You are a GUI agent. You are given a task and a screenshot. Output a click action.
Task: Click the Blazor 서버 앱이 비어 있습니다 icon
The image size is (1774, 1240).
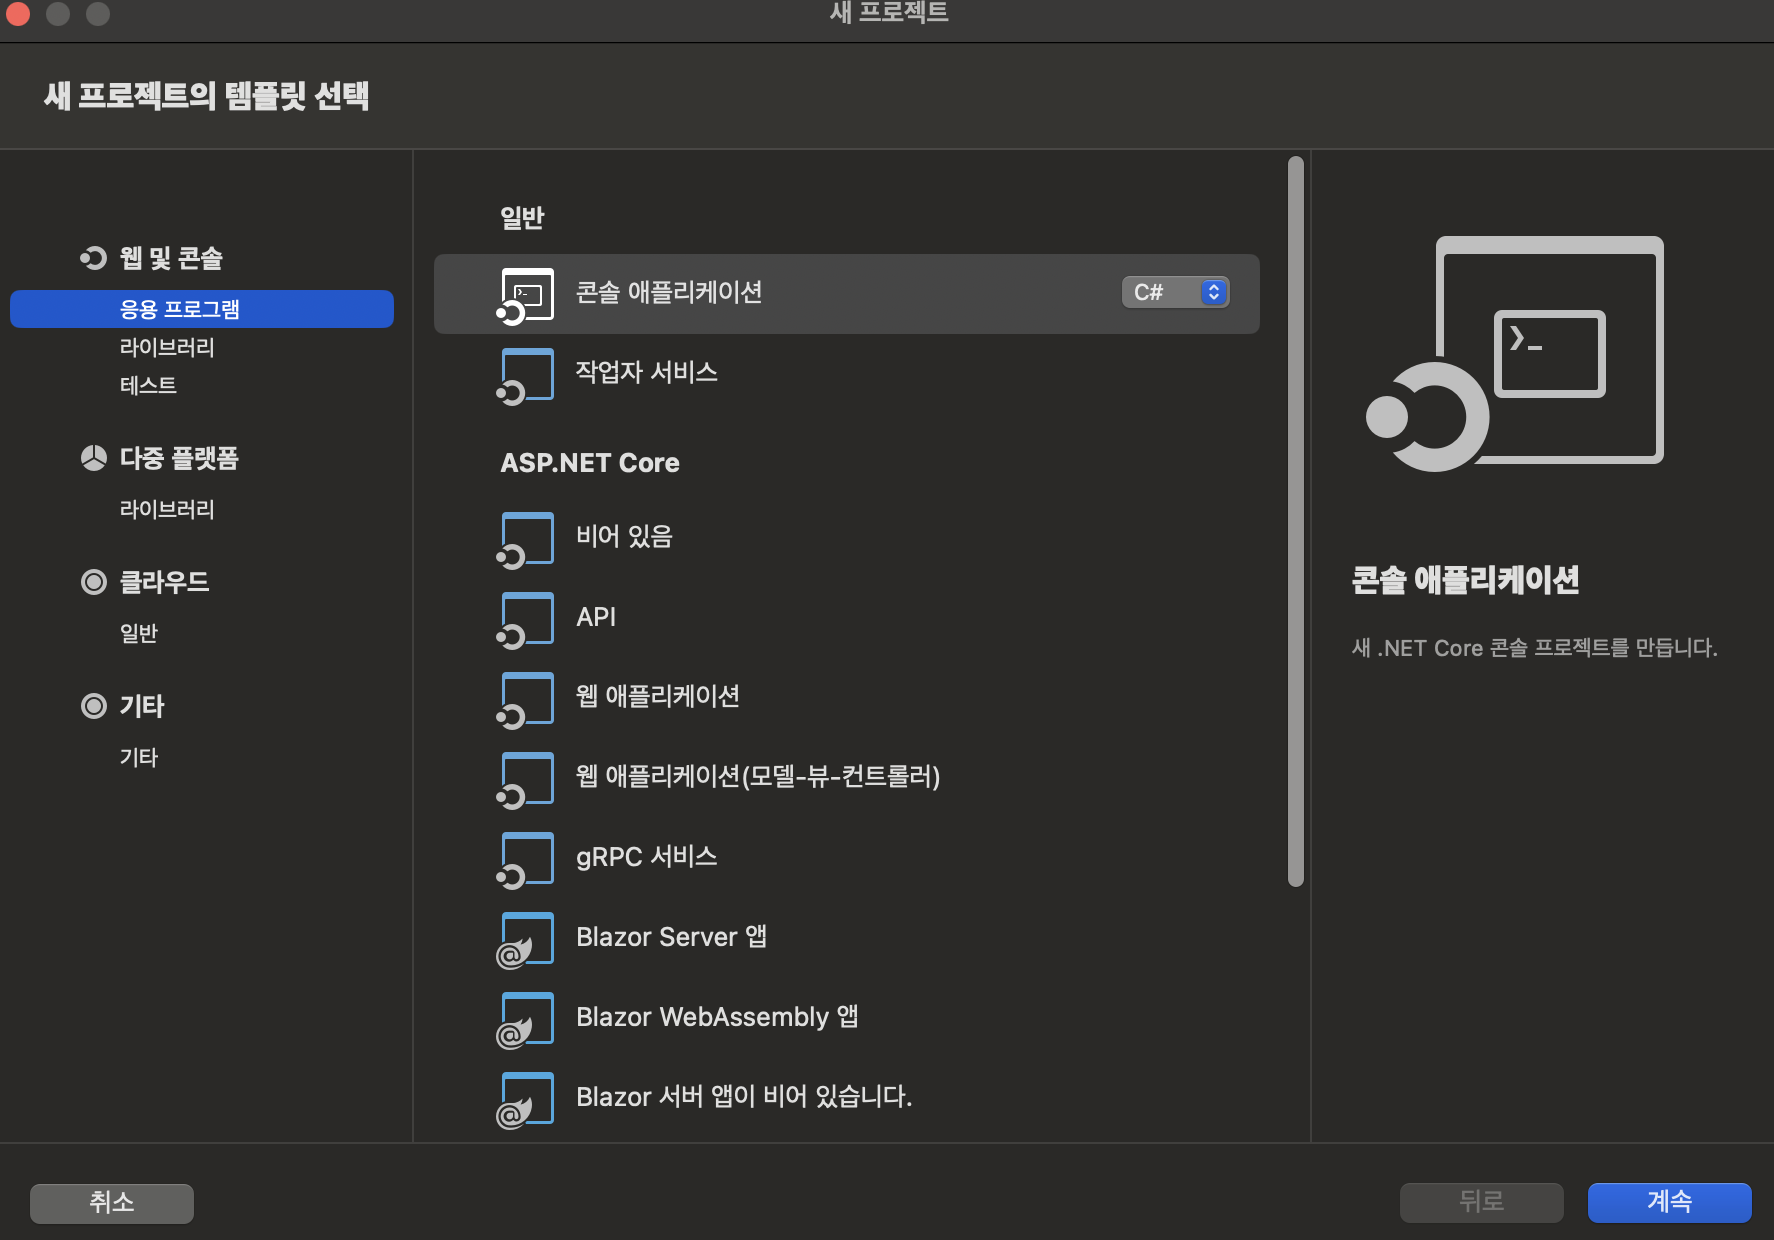coord(526,1100)
